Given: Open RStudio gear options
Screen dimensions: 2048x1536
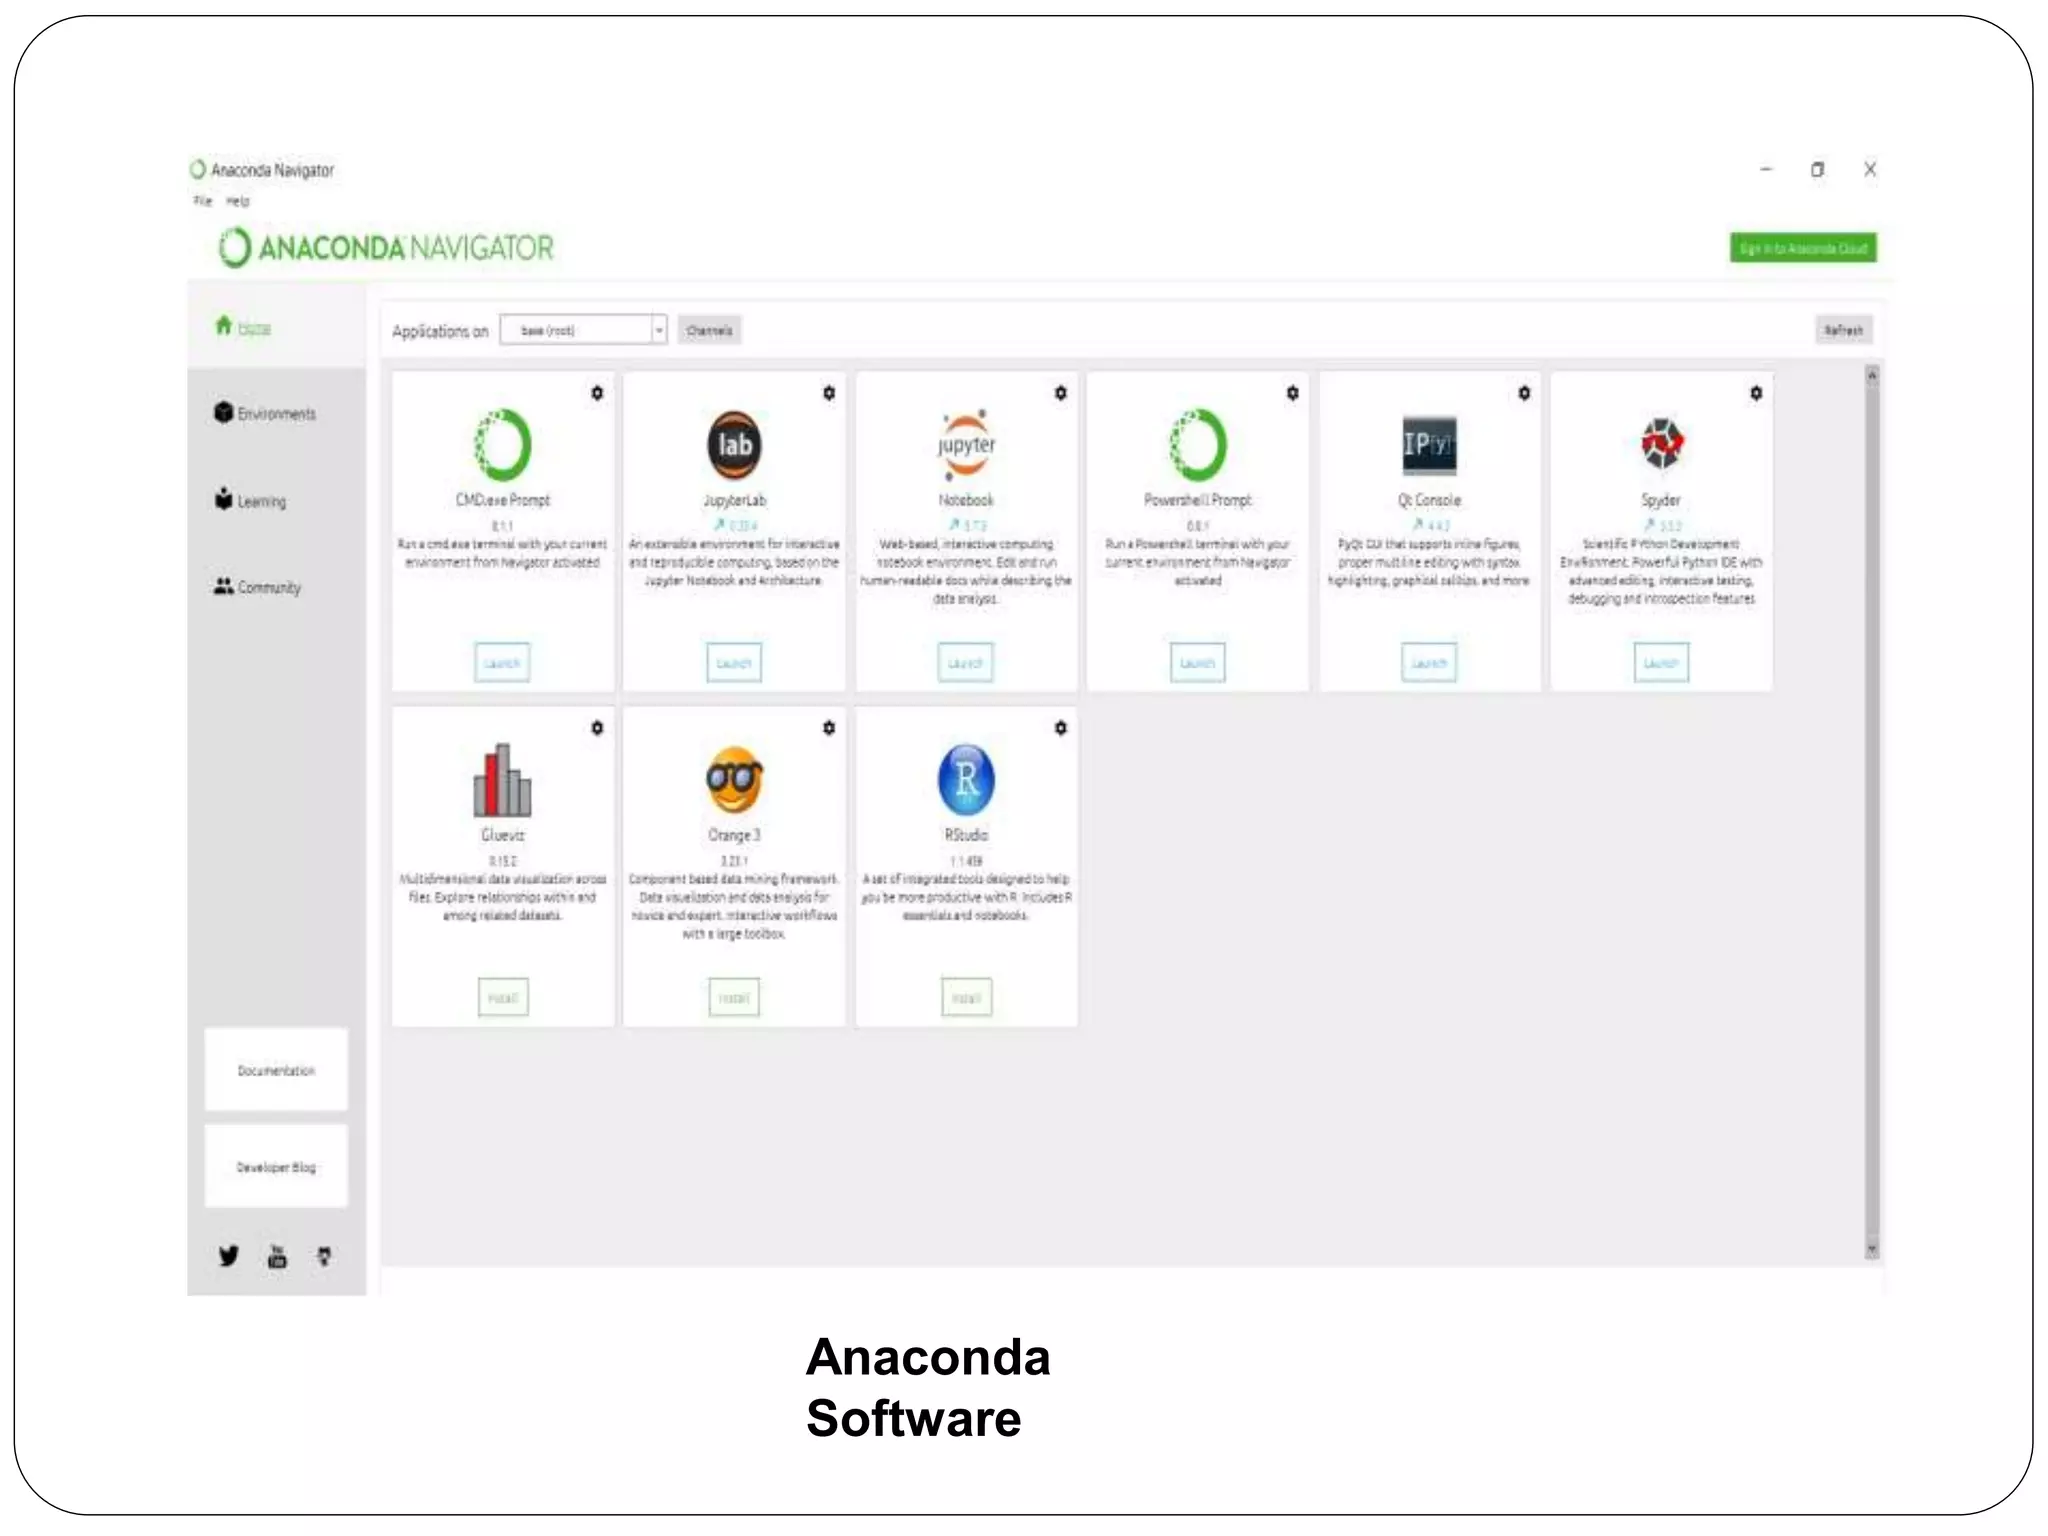Looking at the screenshot, I should [x=1061, y=728].
